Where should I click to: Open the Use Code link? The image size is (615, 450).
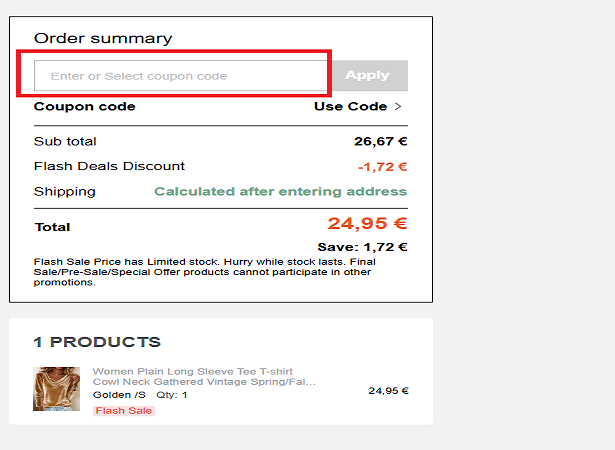pyautogui.click(x=350, y=107)
